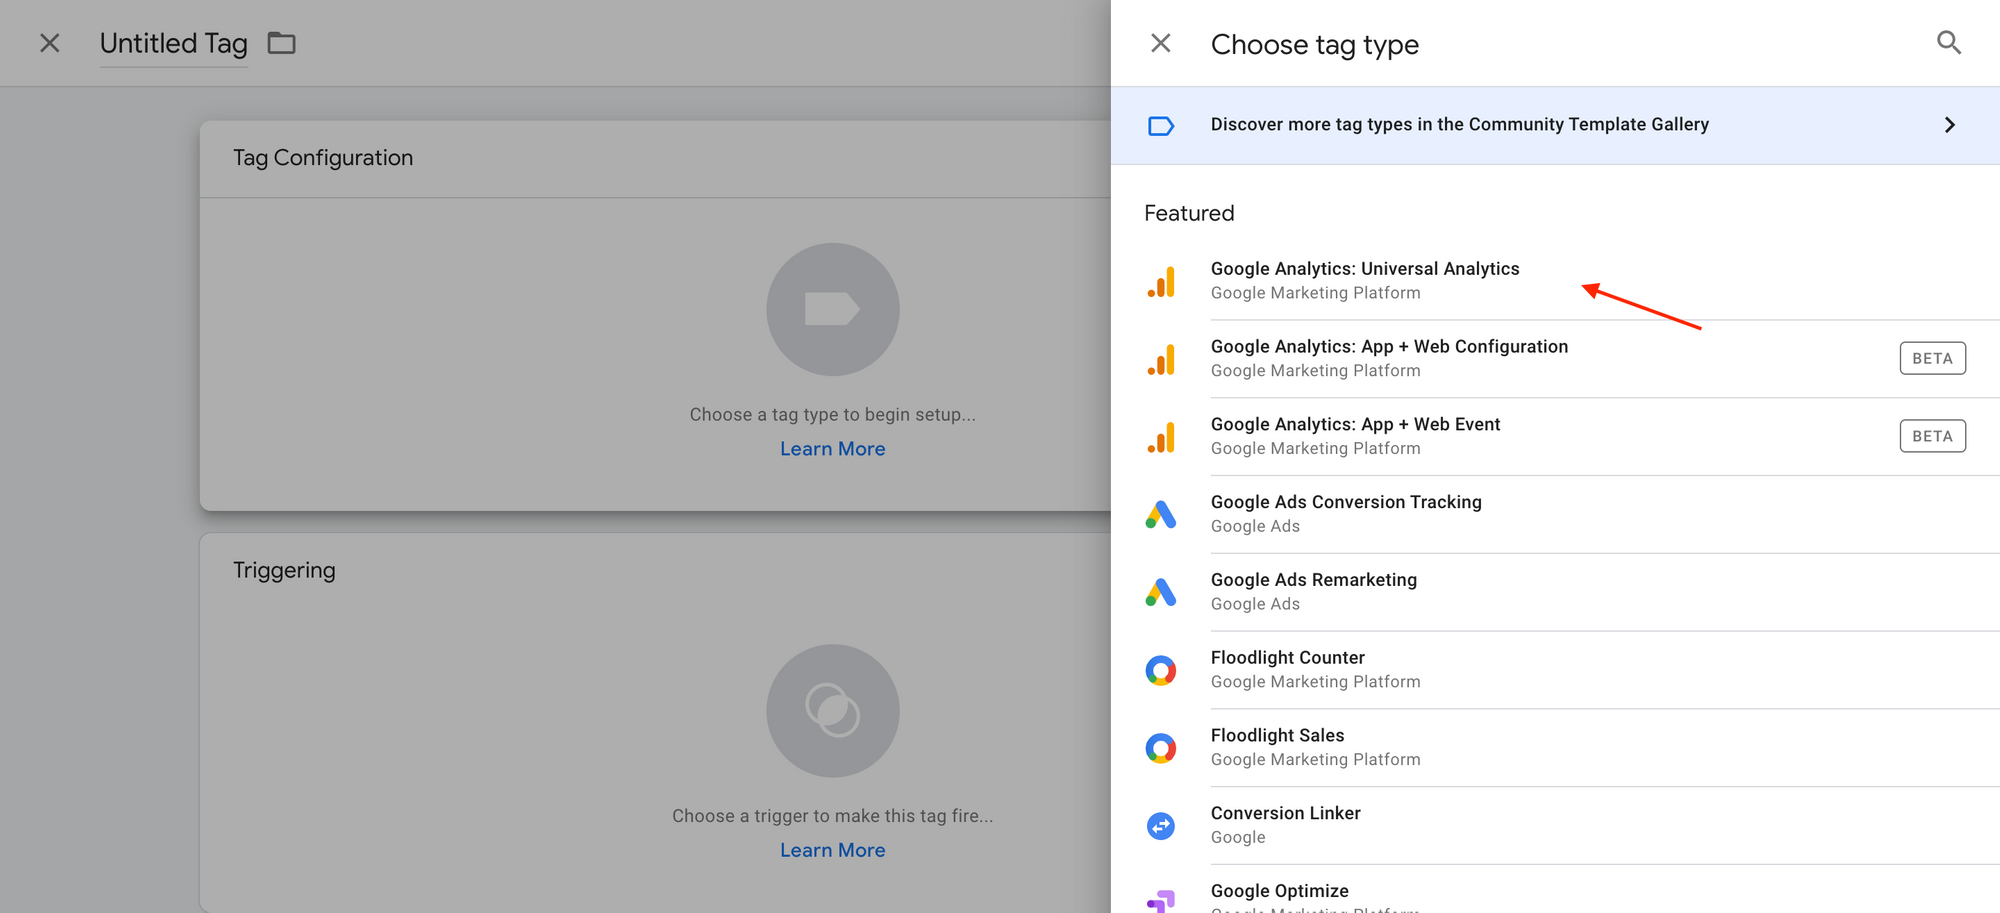
Task: Edit the Untitled Tag name field
Action: 174,43
